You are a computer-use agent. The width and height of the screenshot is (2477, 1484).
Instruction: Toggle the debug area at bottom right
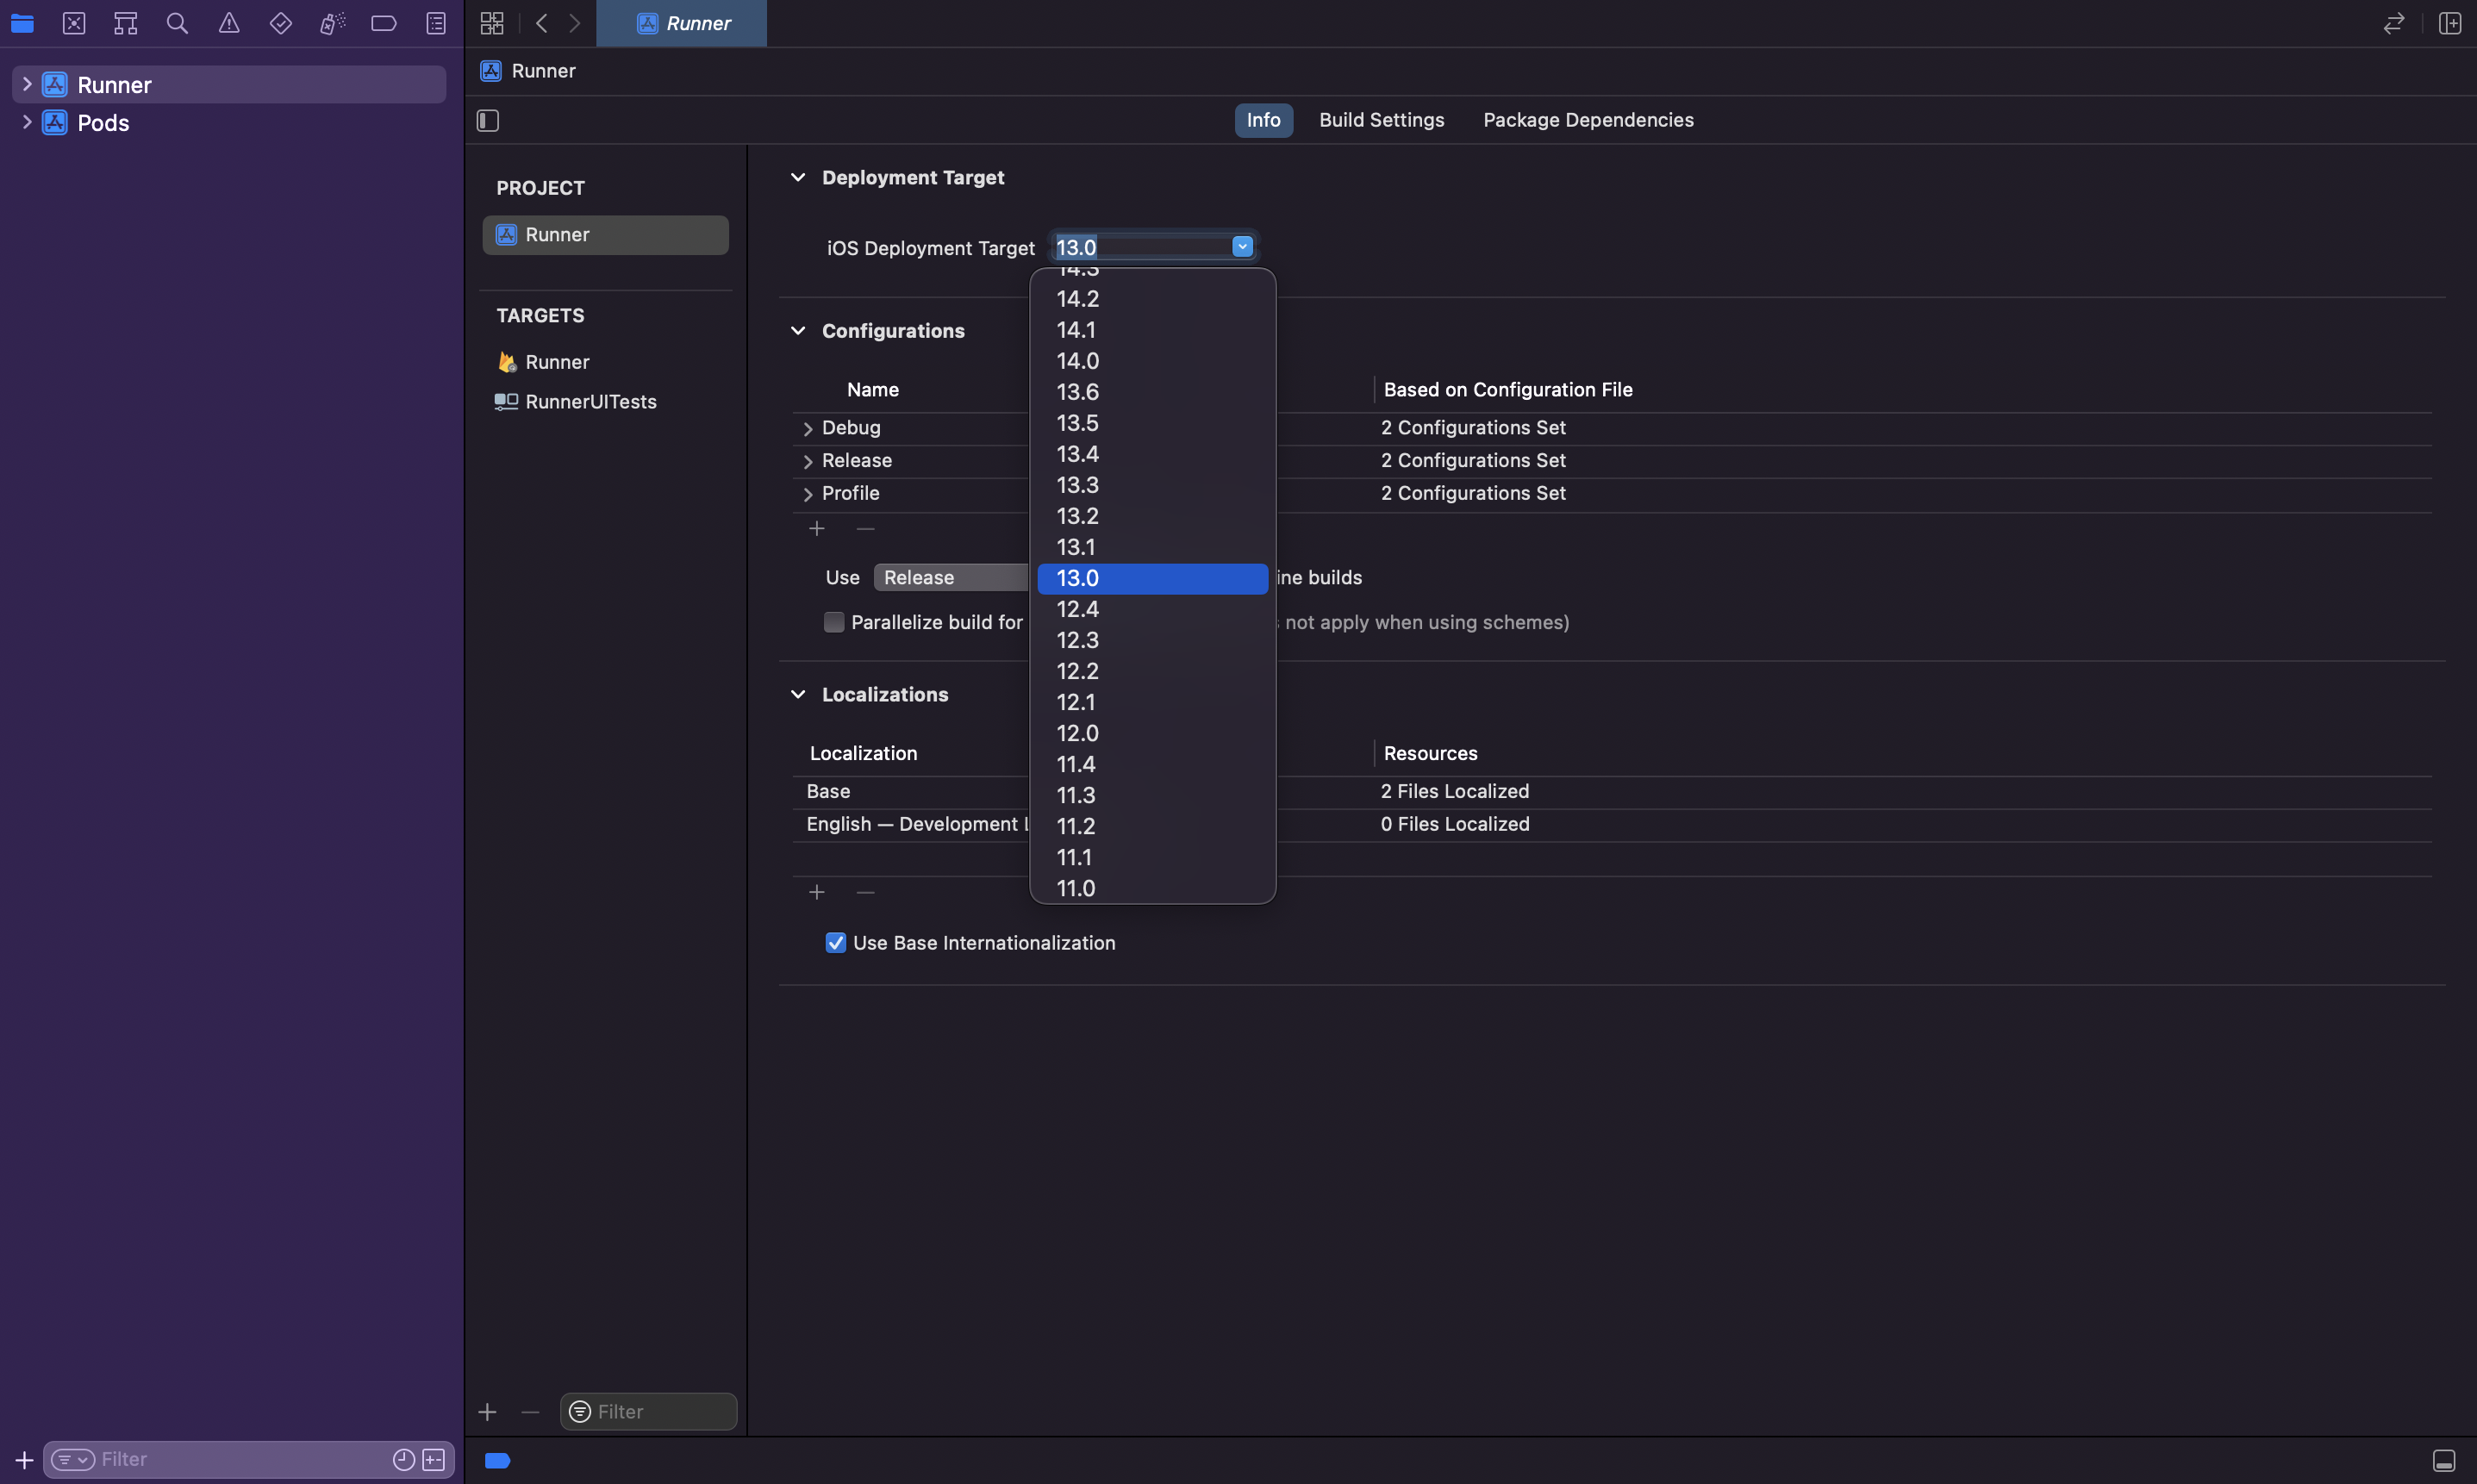coord(2443,1460)
